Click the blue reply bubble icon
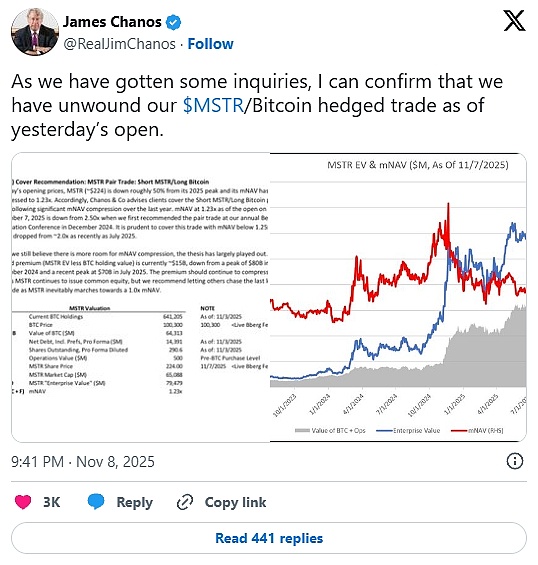 96,502
